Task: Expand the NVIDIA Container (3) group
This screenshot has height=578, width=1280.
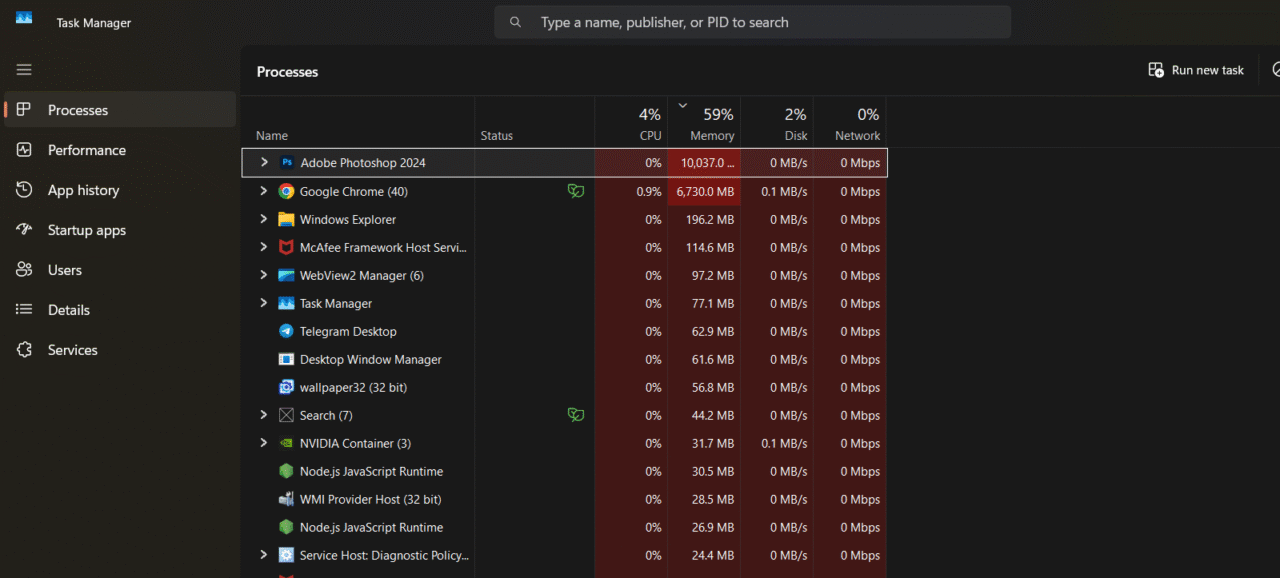Action: 264,443
